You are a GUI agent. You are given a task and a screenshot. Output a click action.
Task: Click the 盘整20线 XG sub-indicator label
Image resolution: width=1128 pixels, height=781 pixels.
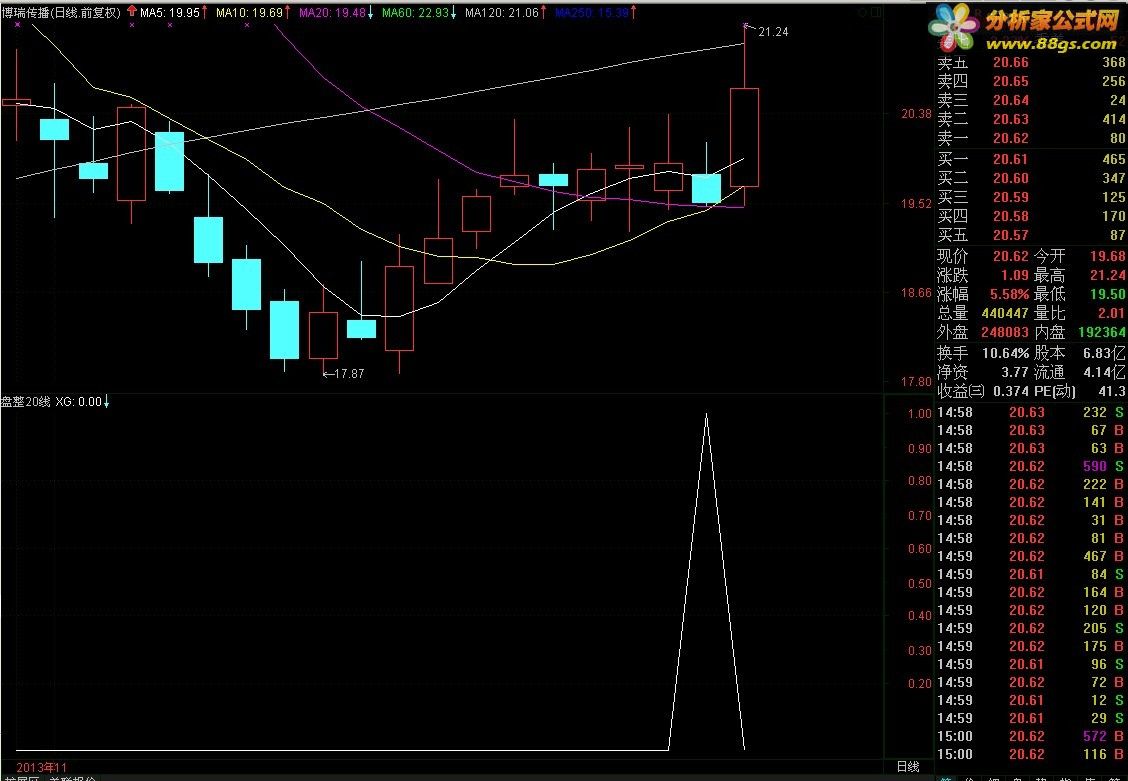tap(51, 402)
